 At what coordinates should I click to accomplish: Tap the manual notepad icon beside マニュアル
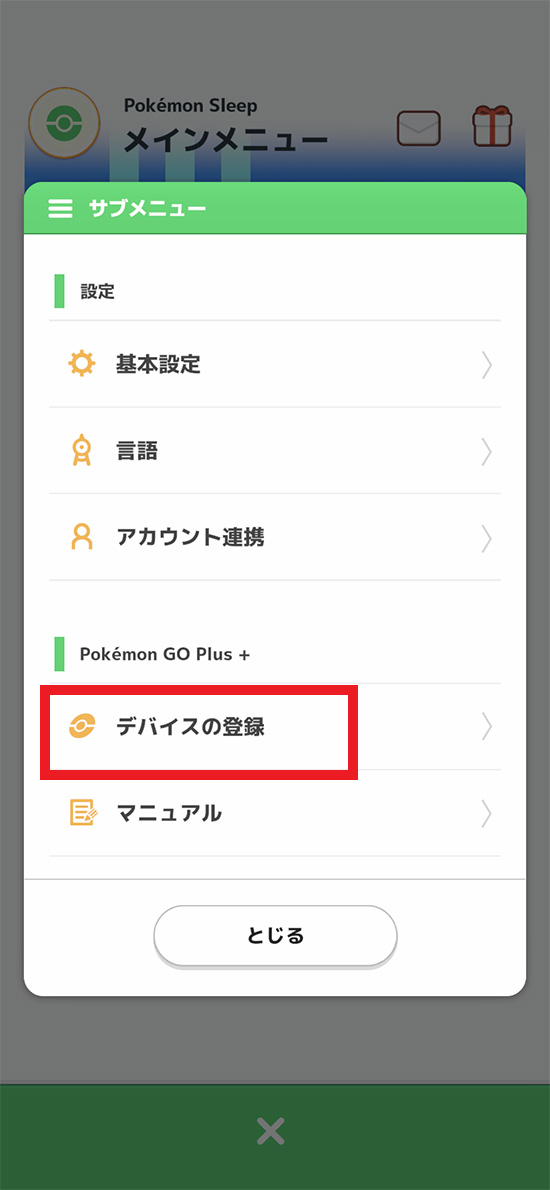(83, 813)
